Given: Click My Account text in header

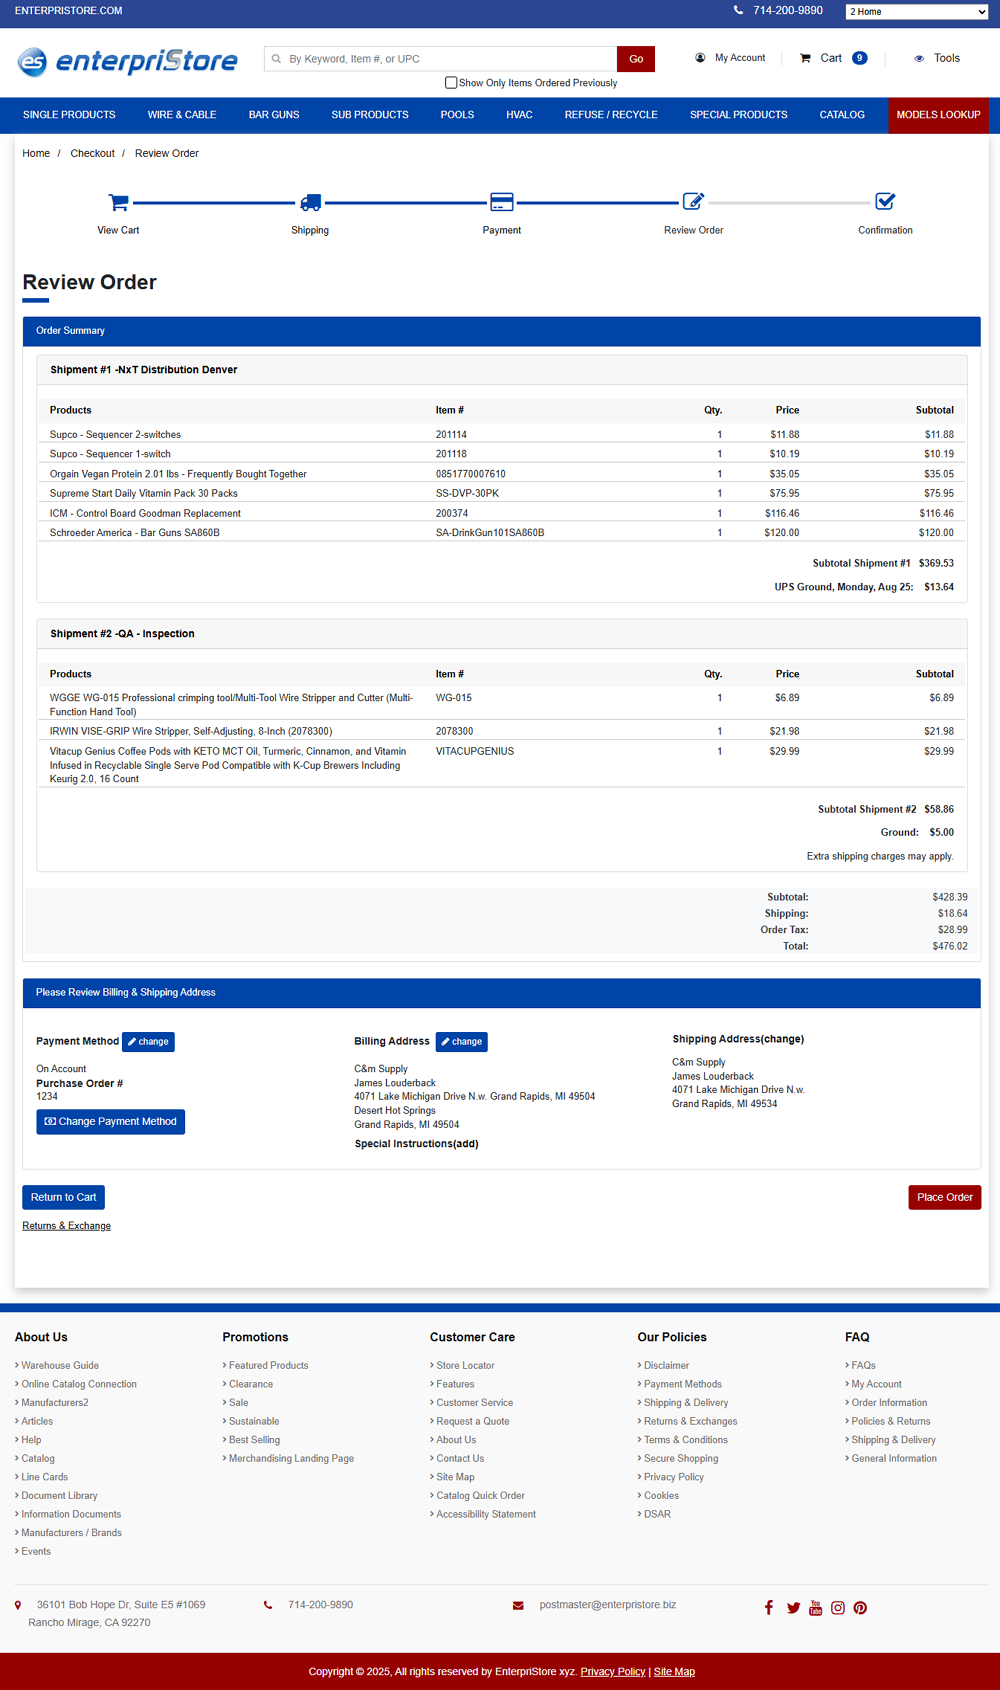Looking at the screenshot, I should [740, 58].
